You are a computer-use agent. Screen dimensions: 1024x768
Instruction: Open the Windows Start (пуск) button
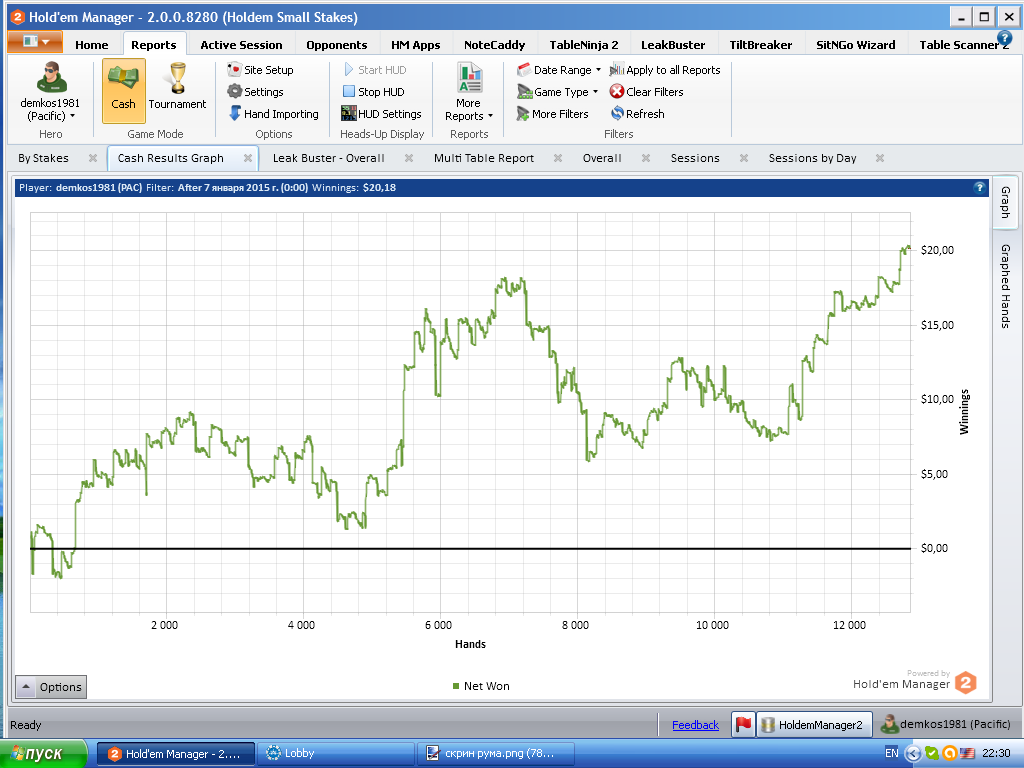pos(43,754)
